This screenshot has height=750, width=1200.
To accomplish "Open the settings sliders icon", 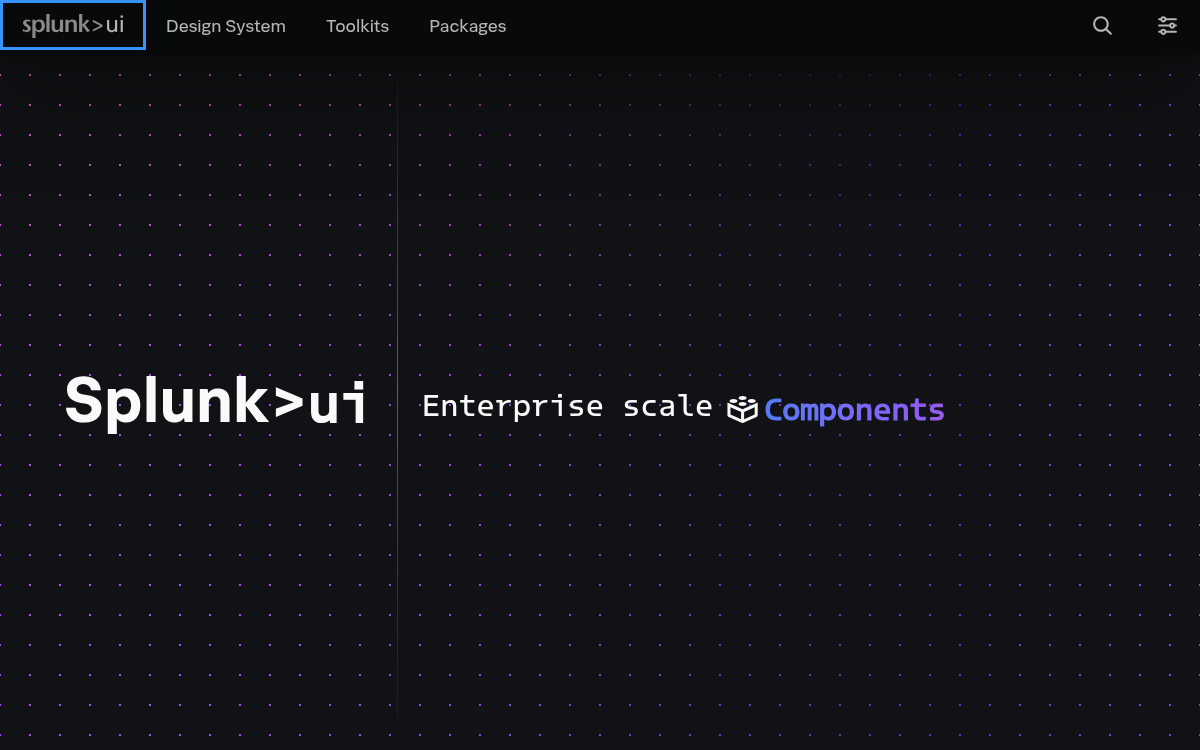I will [1167, 26].
